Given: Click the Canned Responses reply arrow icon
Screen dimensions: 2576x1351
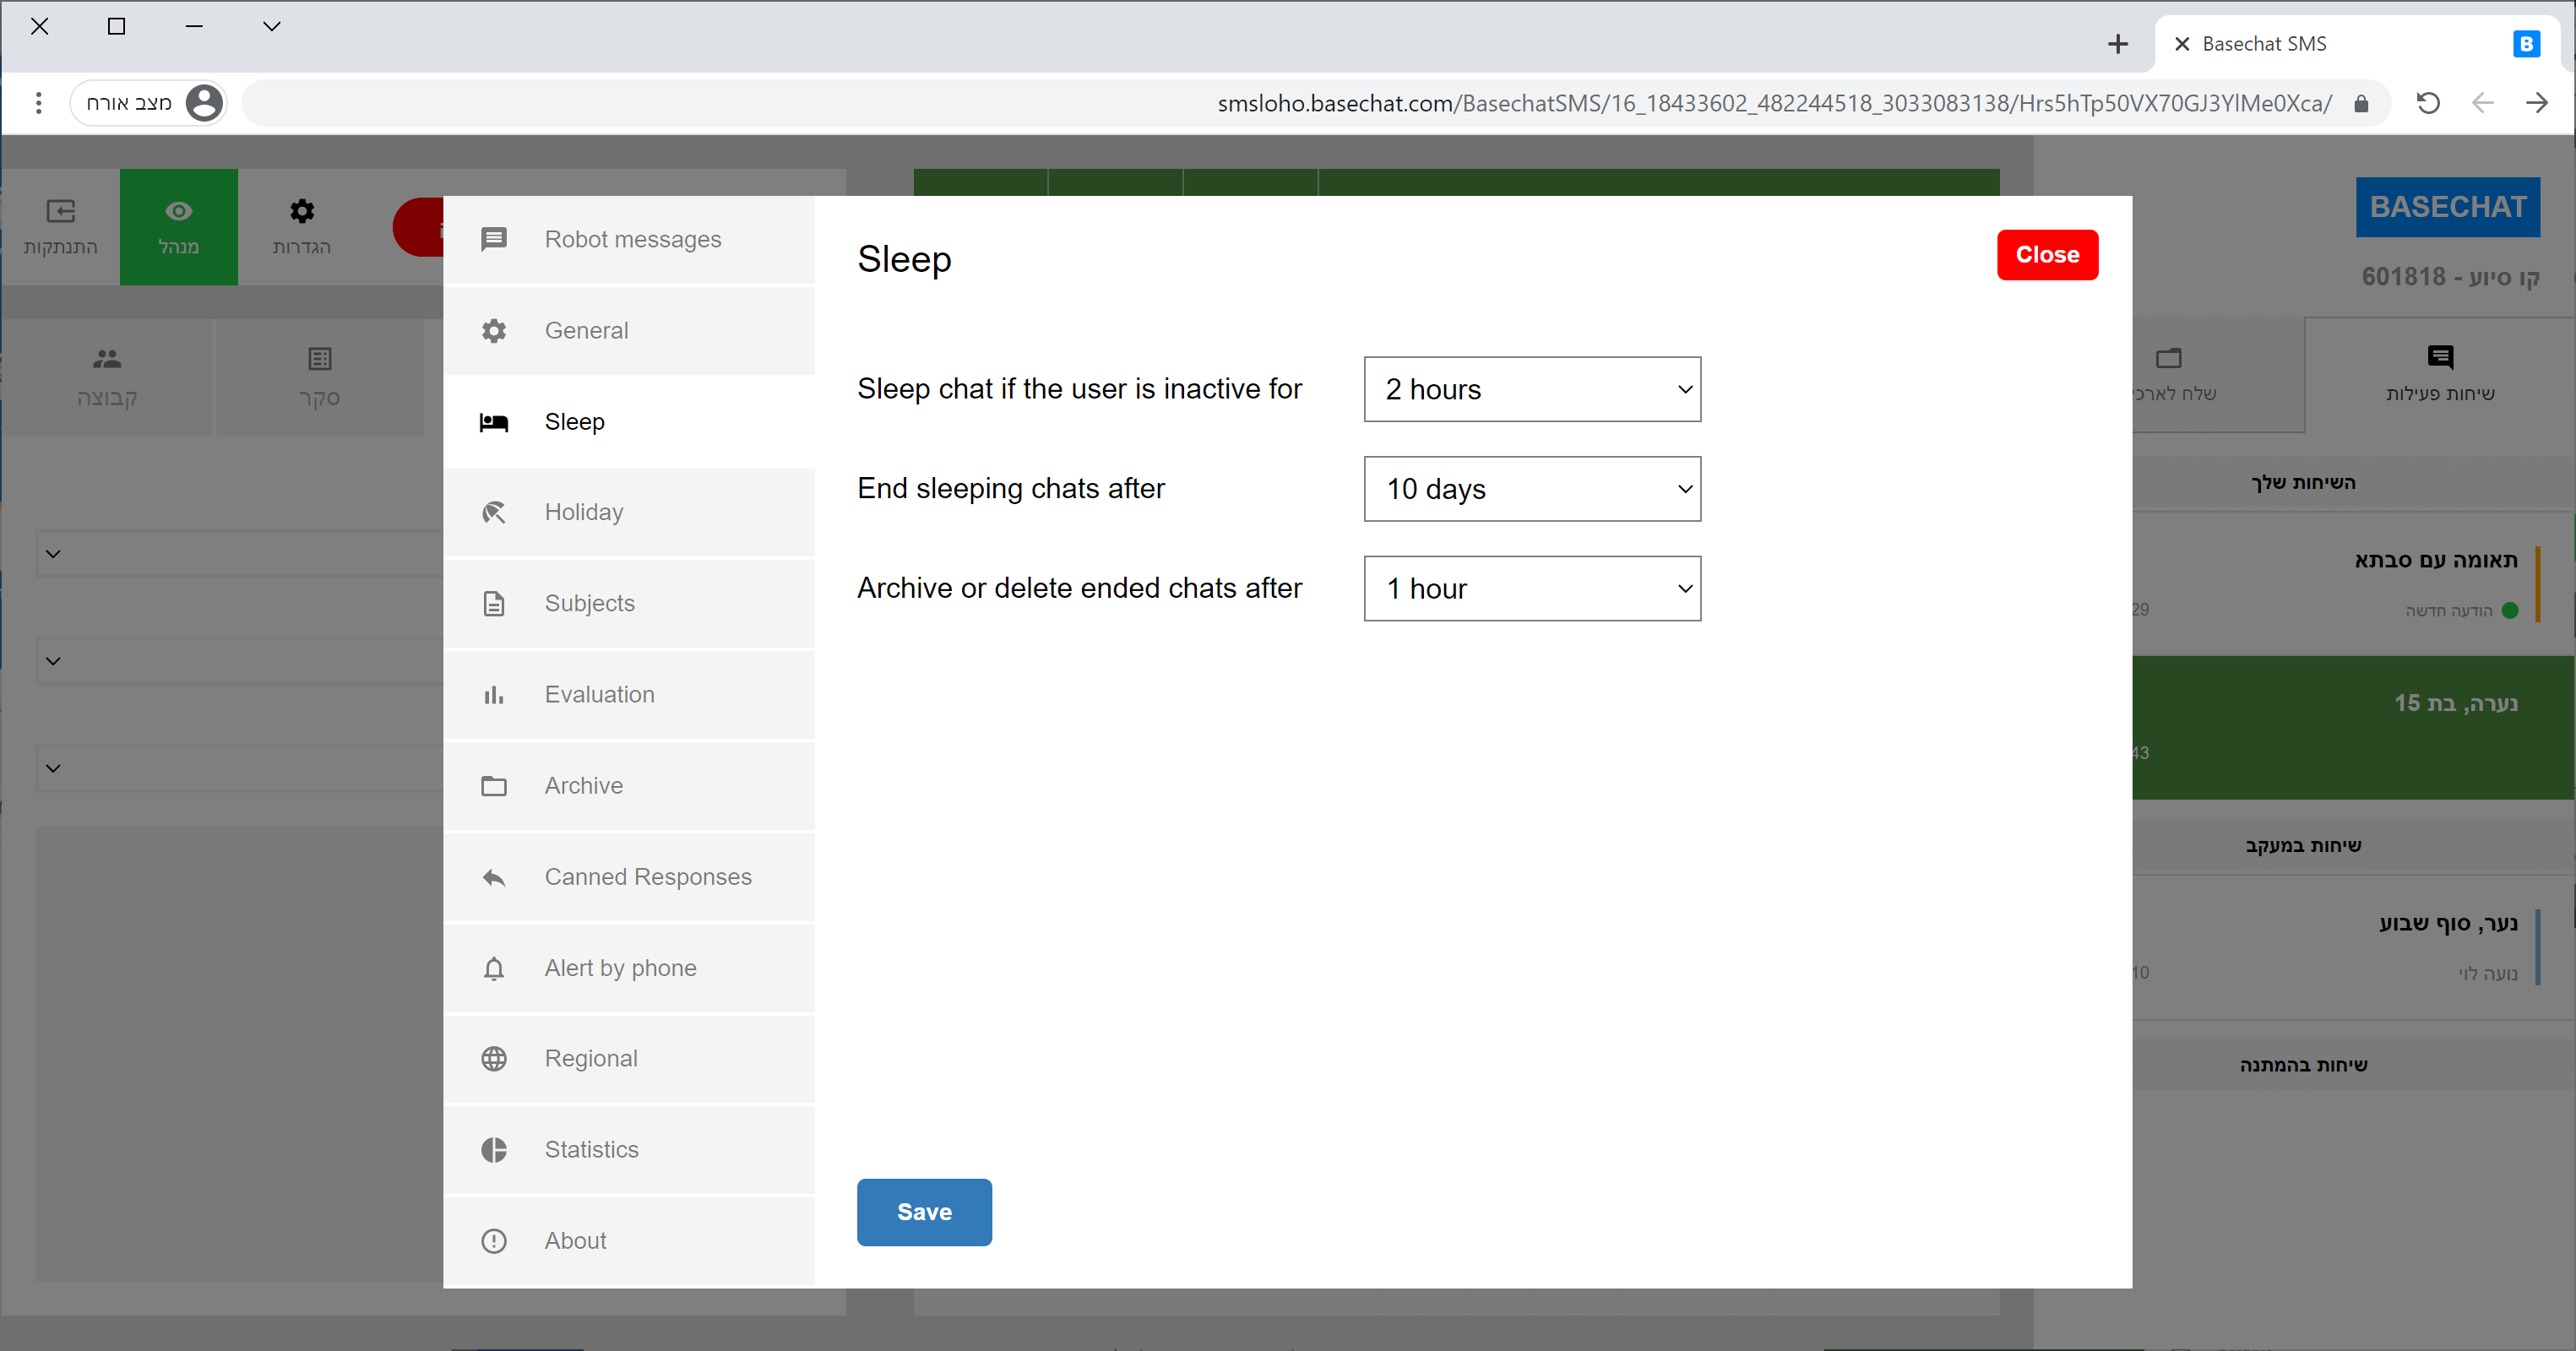Looking at the screenshot, I should pyautogui.click(x=494, y=877).
